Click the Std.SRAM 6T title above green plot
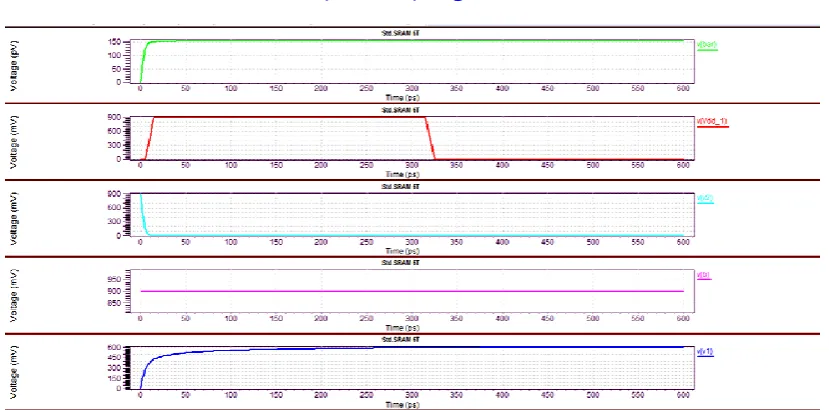829x410 pixels. (x=401, y=33)
